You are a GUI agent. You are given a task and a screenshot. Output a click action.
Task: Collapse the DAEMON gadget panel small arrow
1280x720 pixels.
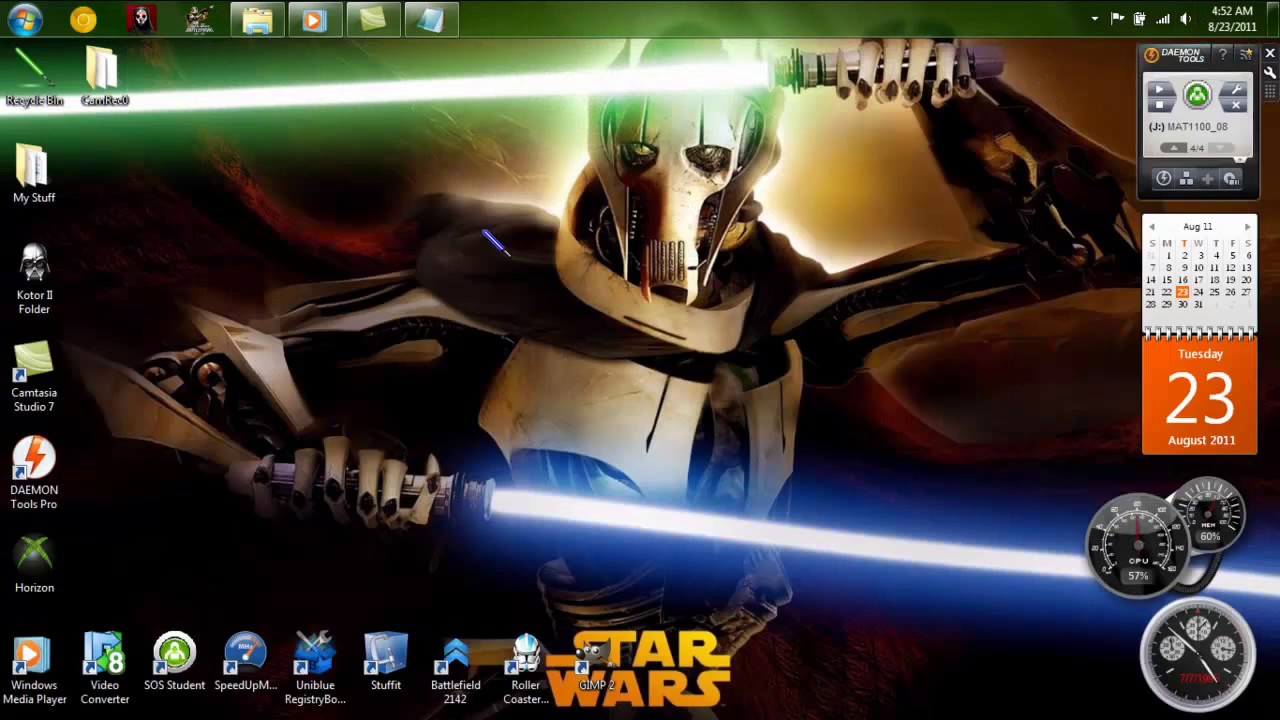(1241, 160)
